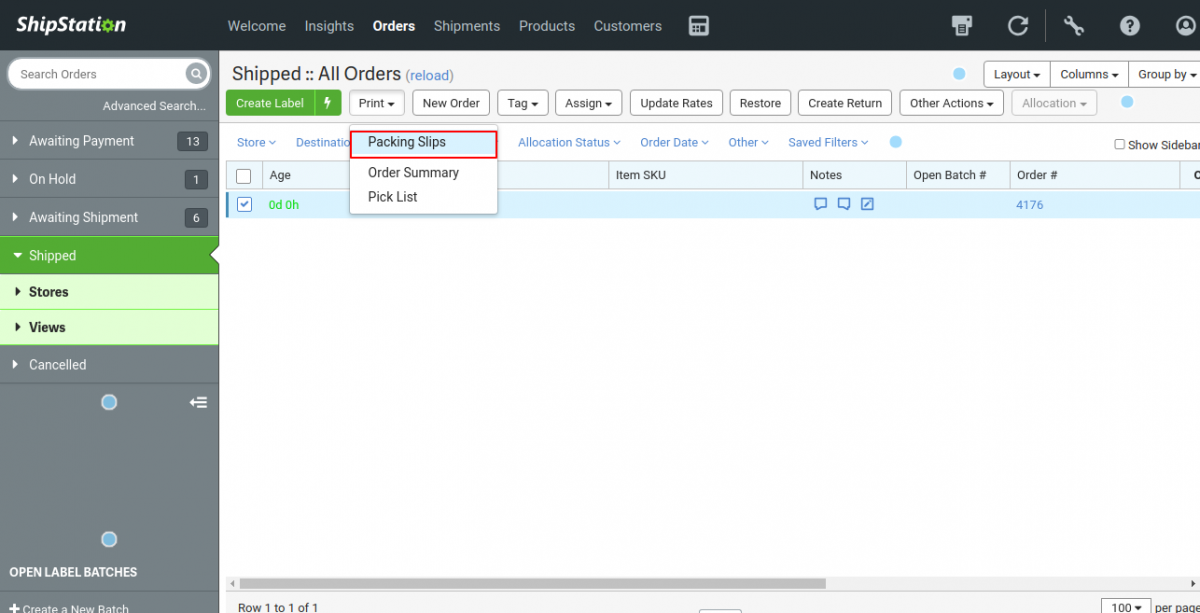This screenshot has height=613, width=1200.
Task: Open the help question mark icon
Action: tap(1130, 26)
